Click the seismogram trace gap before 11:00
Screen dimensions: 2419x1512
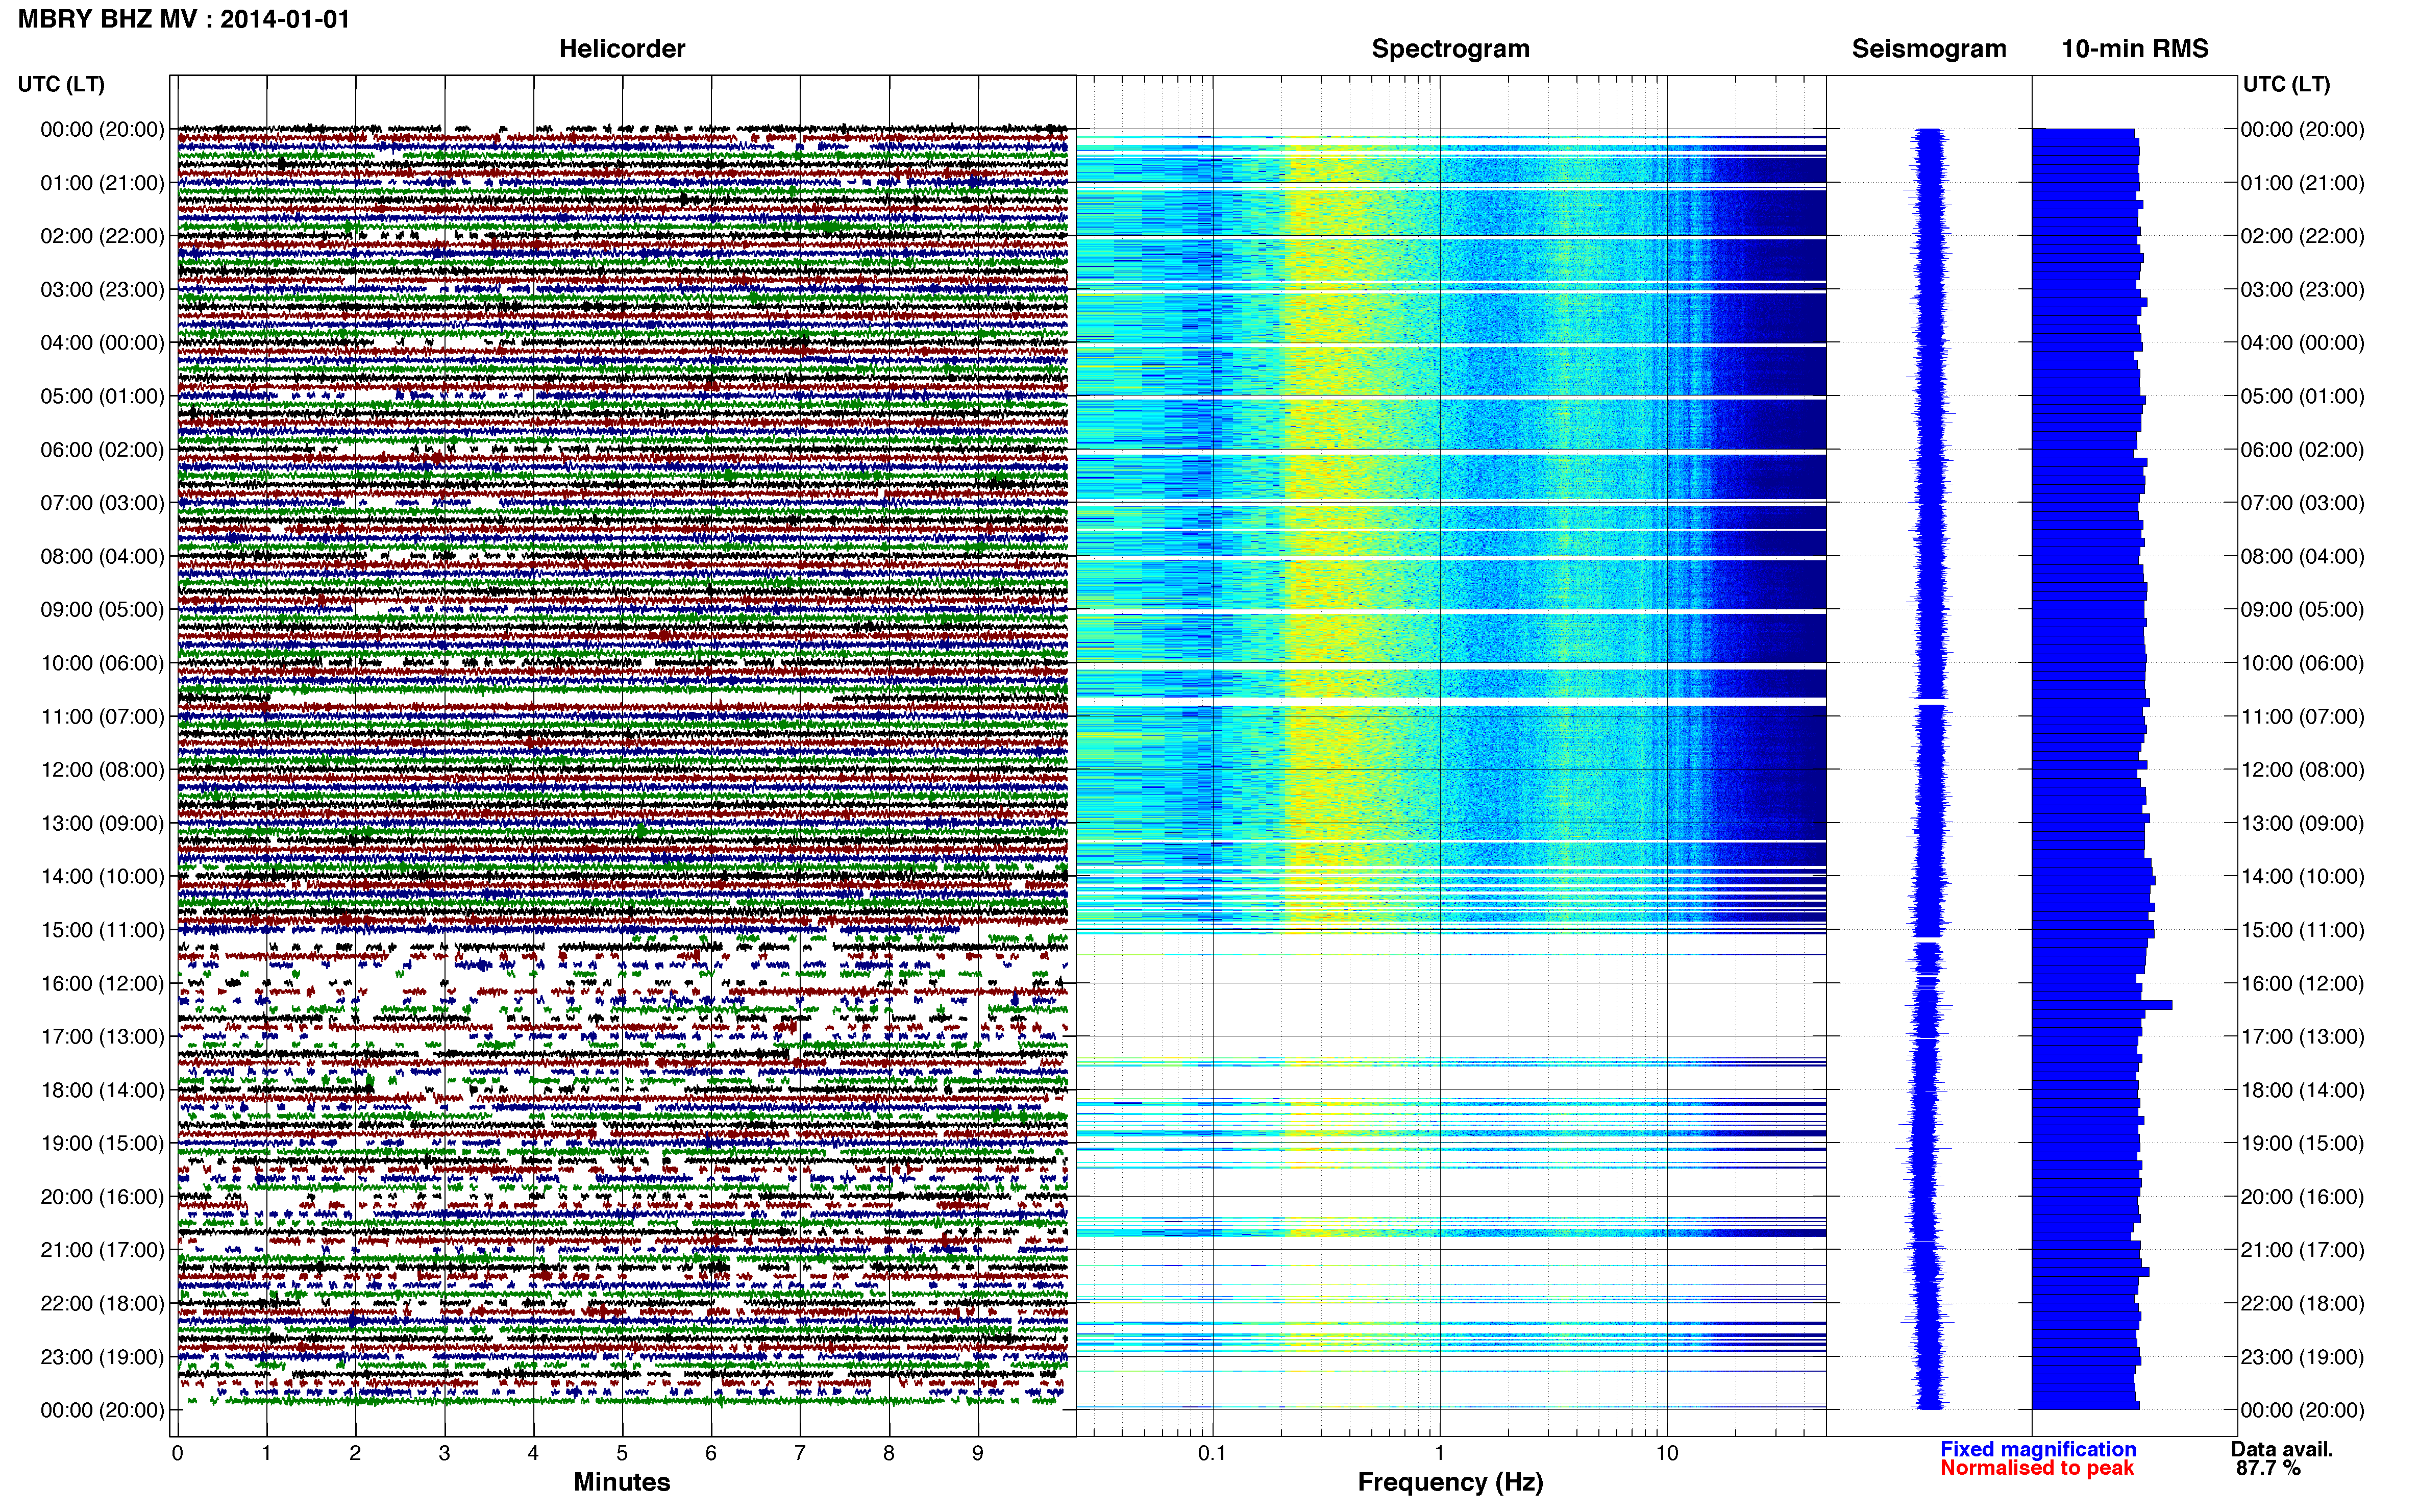(1930, 702)
